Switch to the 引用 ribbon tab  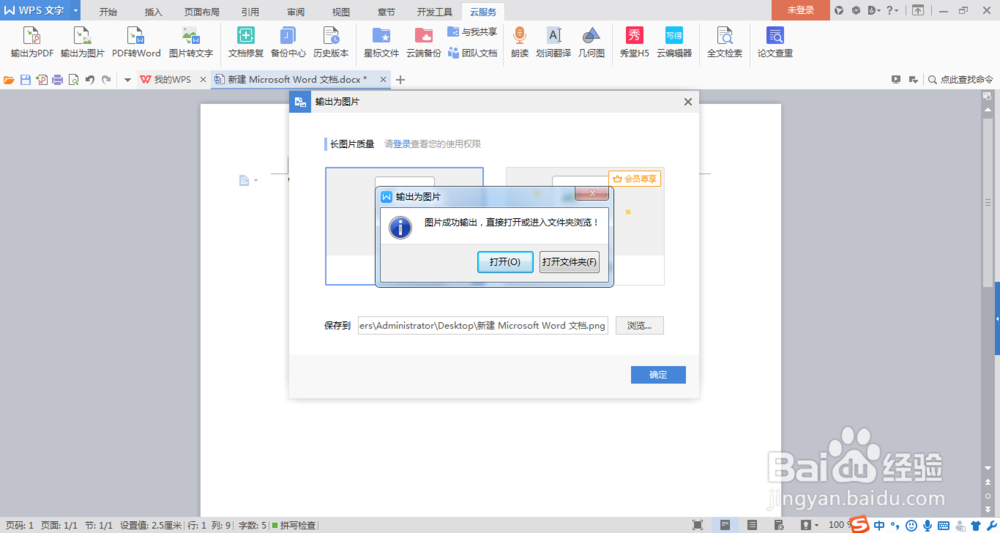251,11
